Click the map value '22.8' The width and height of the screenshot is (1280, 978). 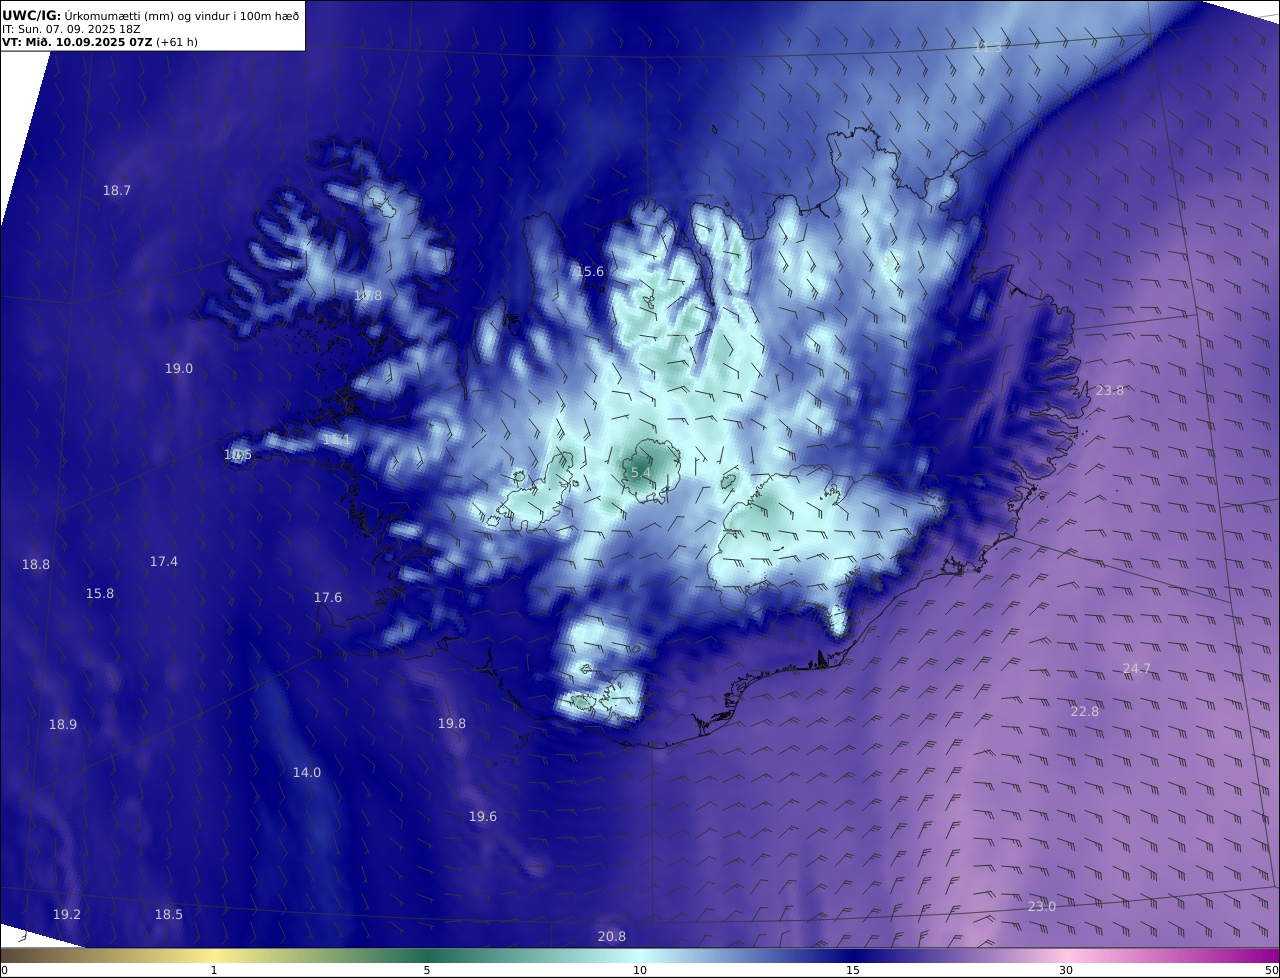pos(1085,711)
